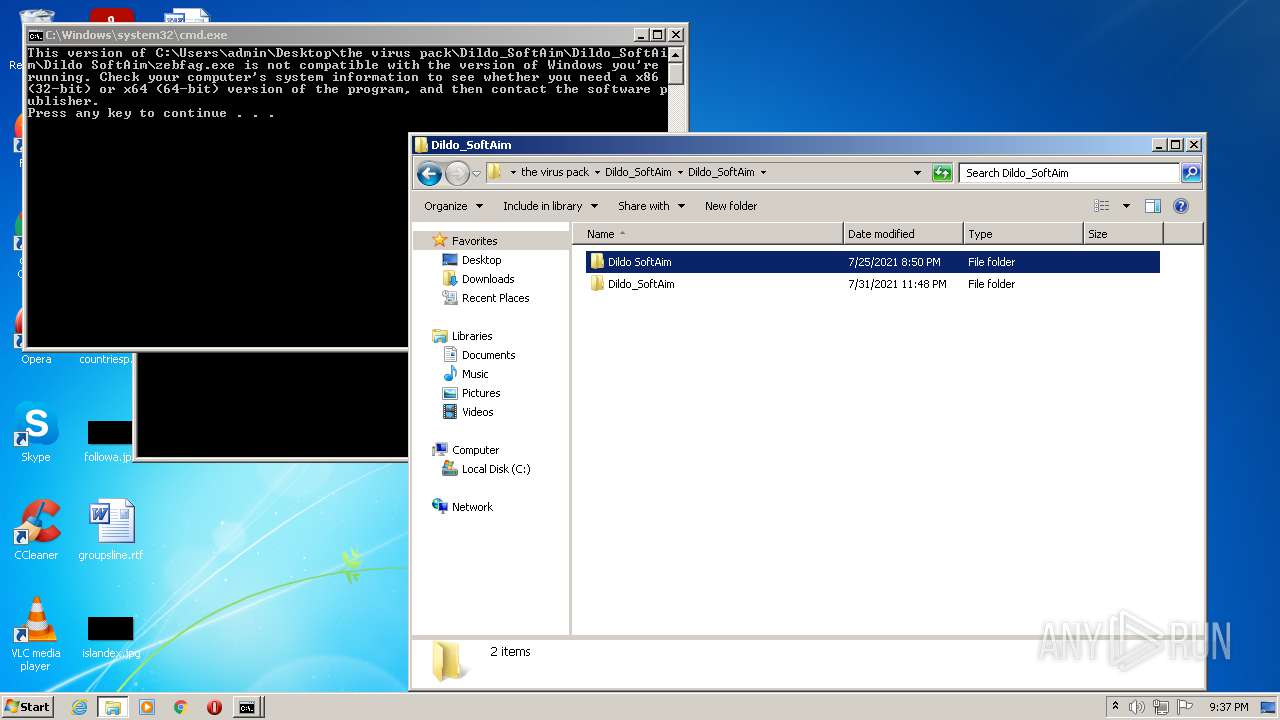
Task: Click the Windows Explorer taskbar icon
Action: click(x=113, y=707)
